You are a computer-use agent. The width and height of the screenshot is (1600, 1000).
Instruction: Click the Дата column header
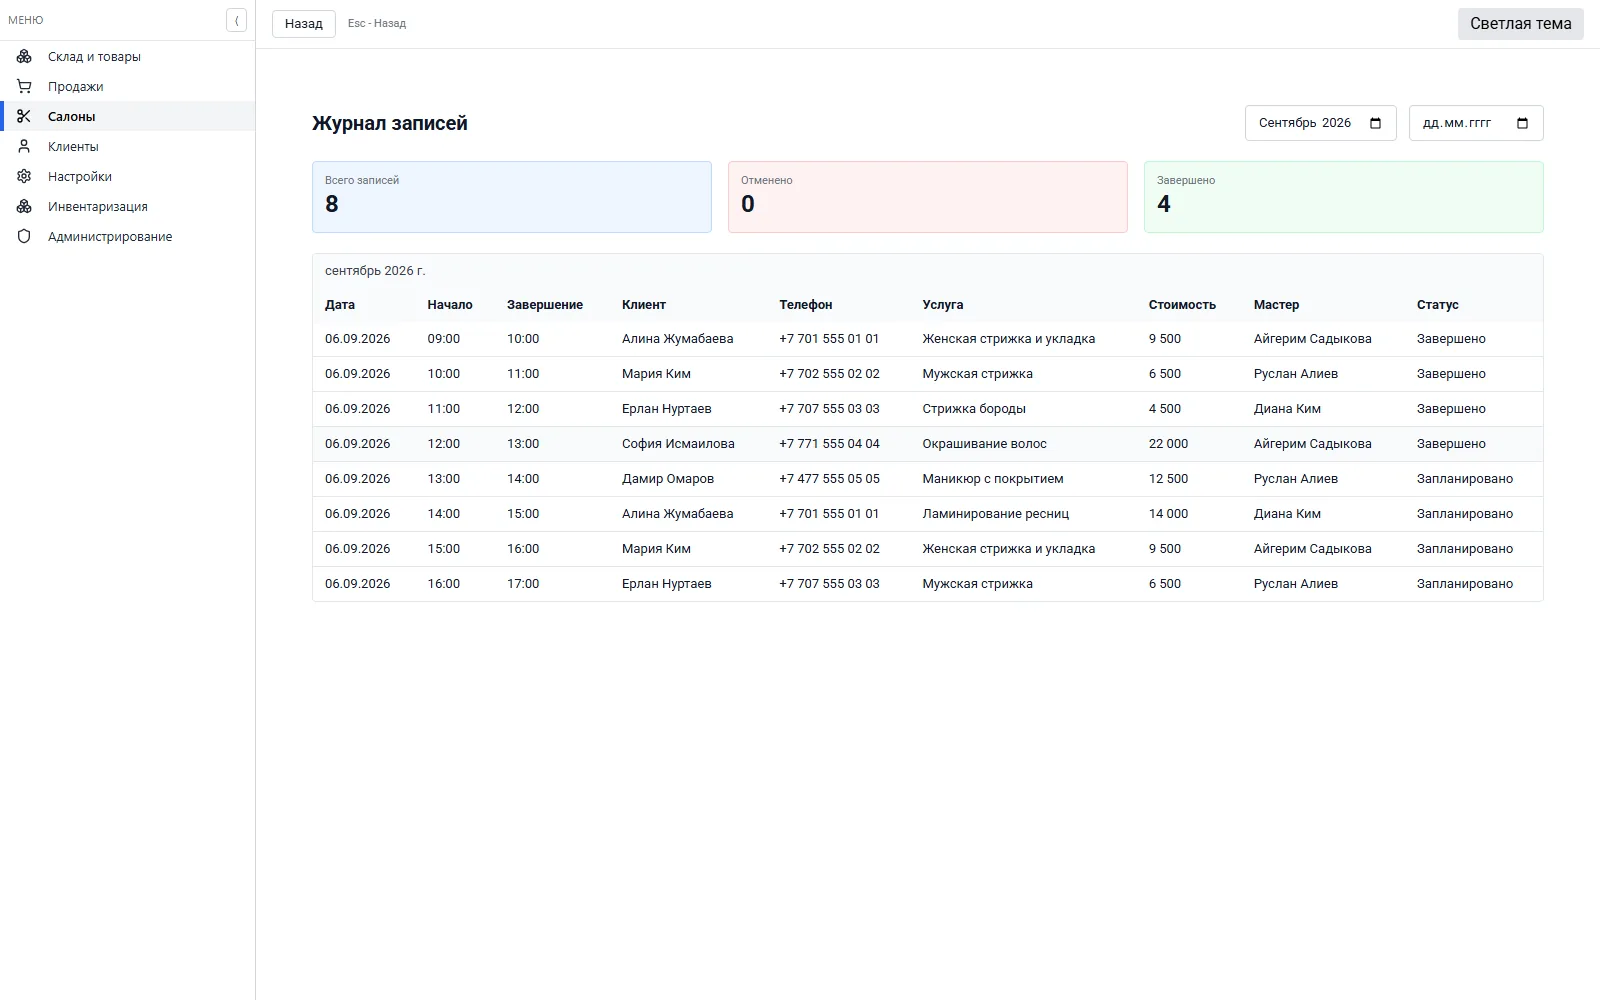340,305
